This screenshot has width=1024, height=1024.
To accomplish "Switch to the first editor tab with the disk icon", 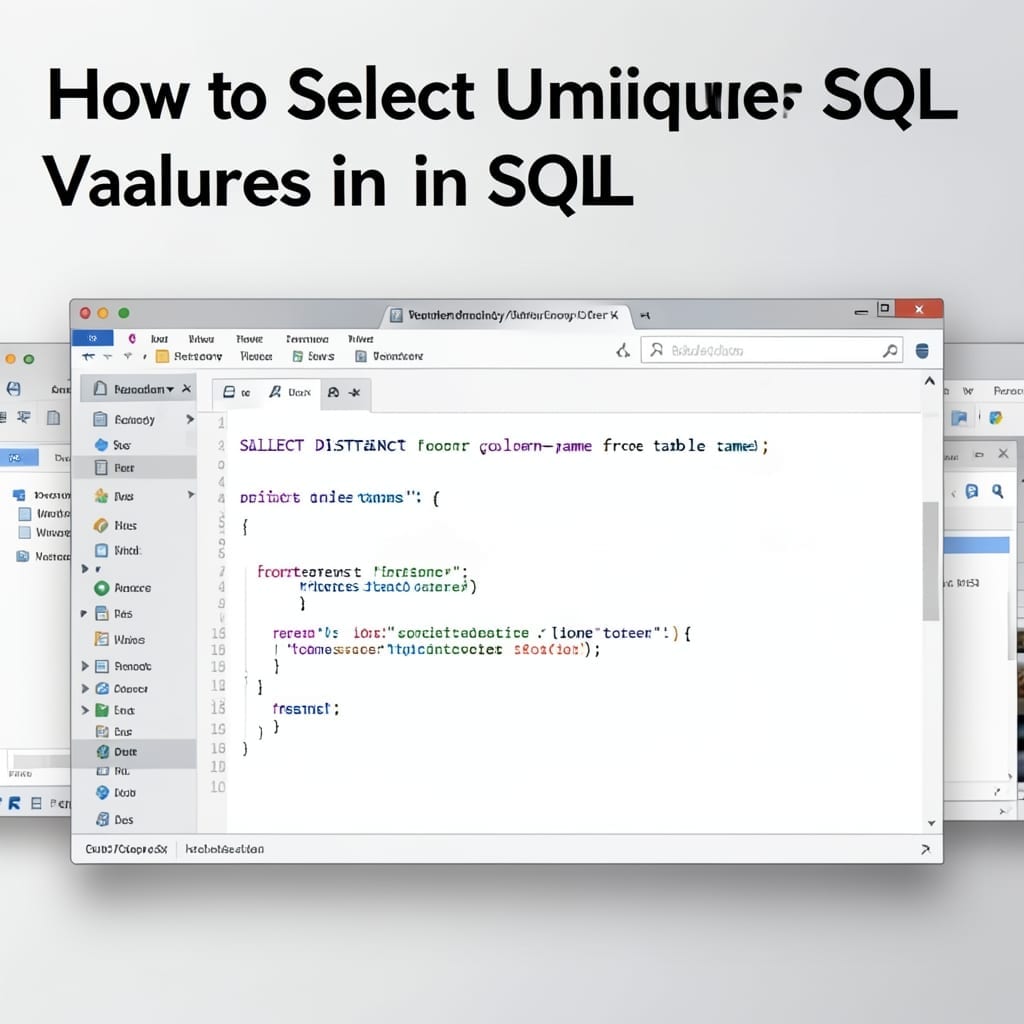I will pyautogui.click(x=236, y=392).
